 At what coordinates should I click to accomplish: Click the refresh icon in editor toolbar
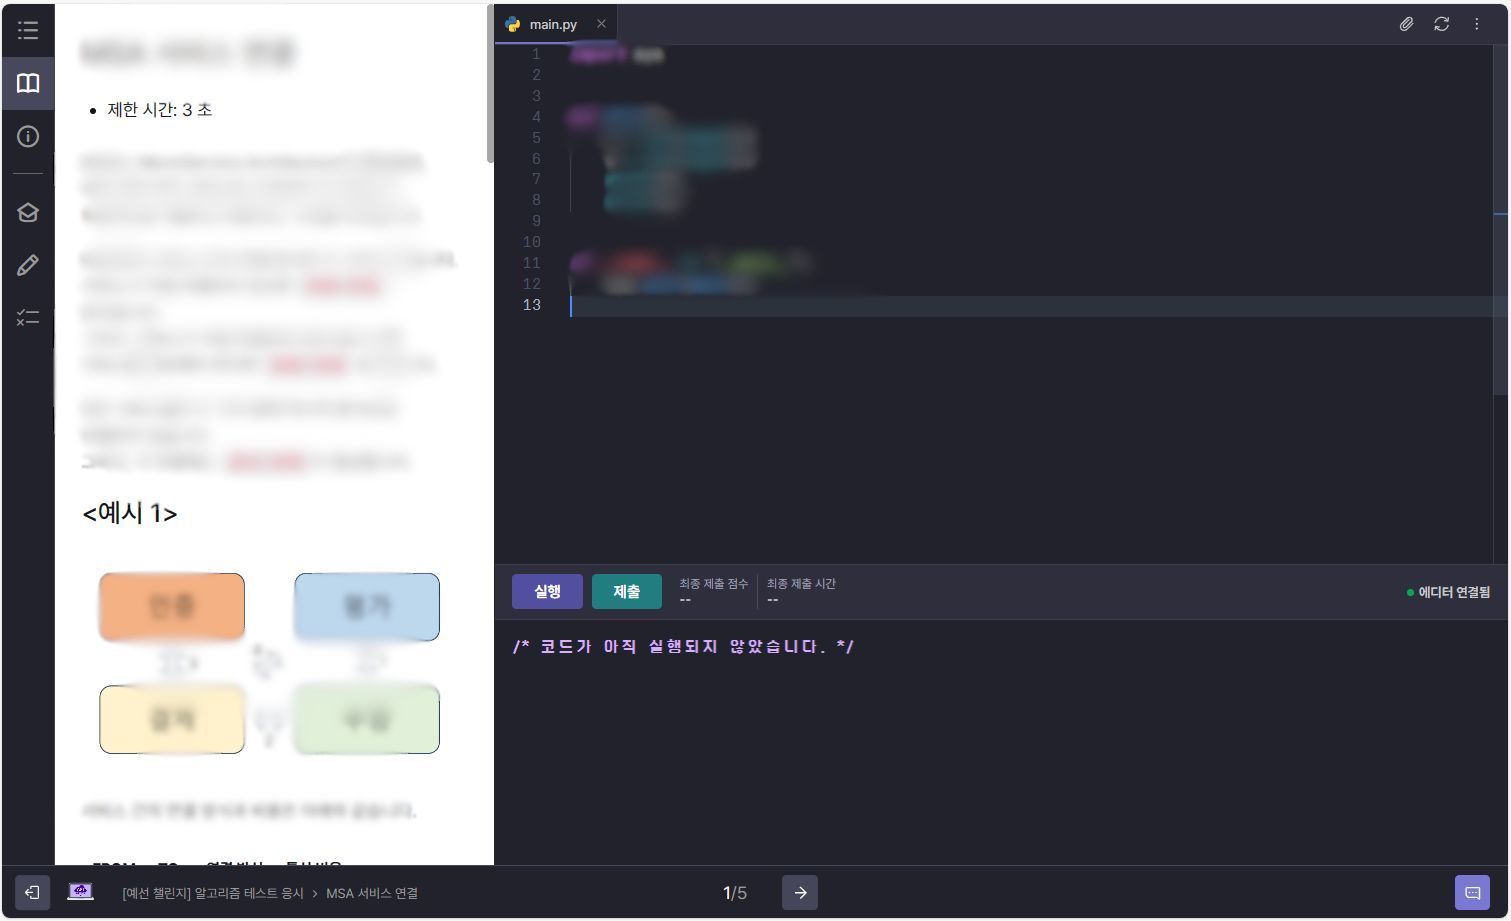[x=1441, y=24]
